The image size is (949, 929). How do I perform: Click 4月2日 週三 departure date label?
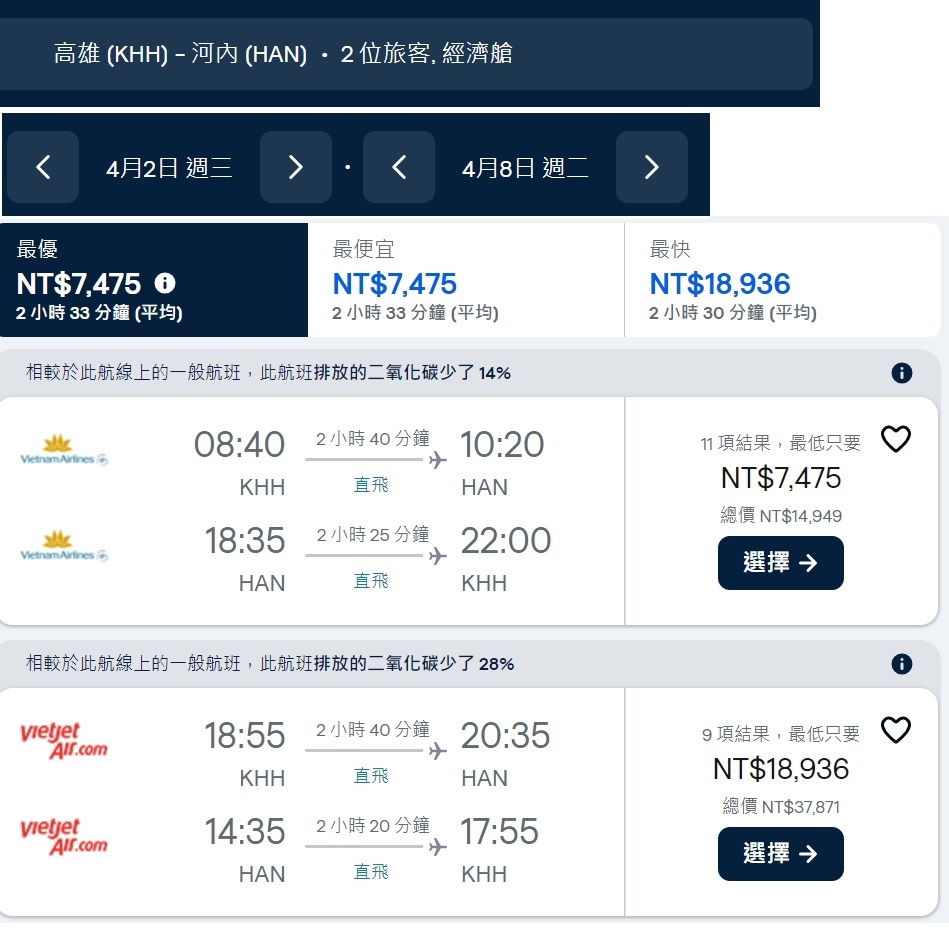pos(169,168)
